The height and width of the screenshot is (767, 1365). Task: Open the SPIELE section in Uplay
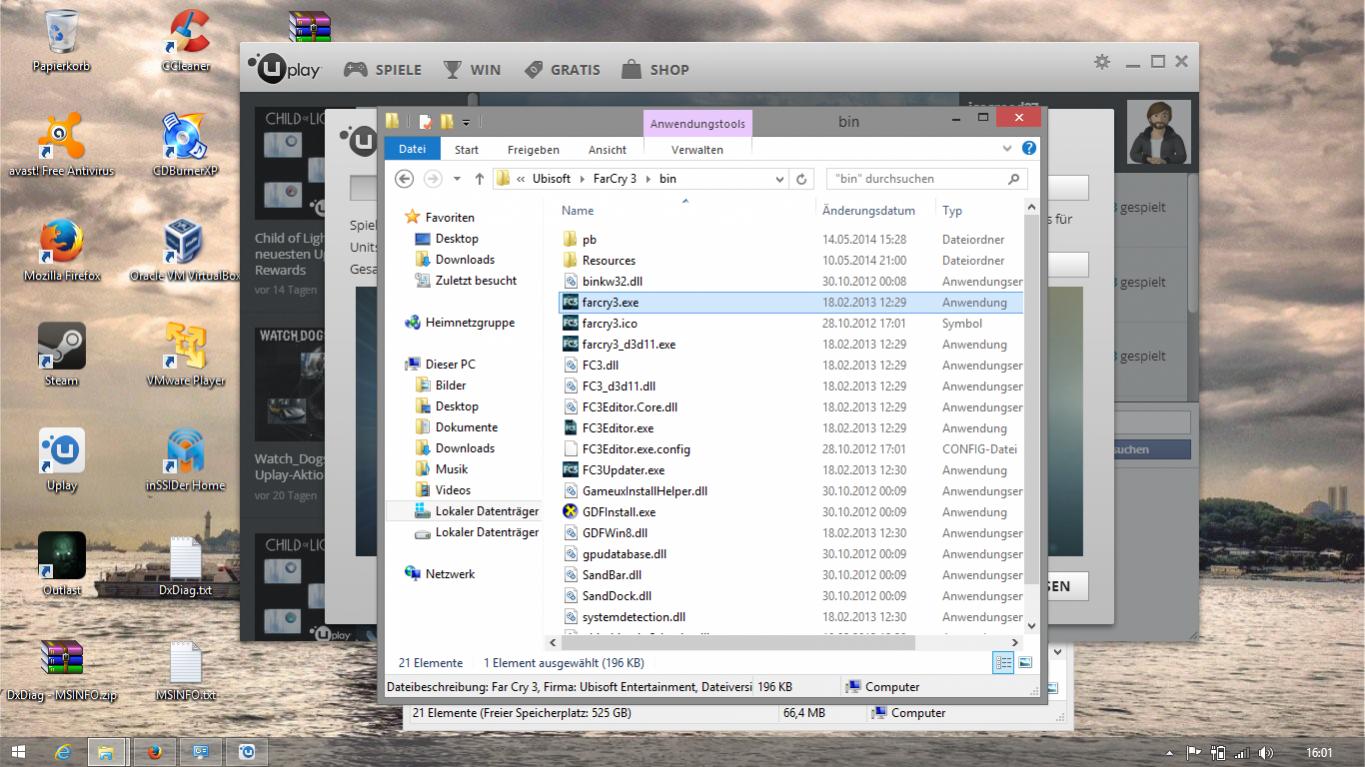(382, 70)
